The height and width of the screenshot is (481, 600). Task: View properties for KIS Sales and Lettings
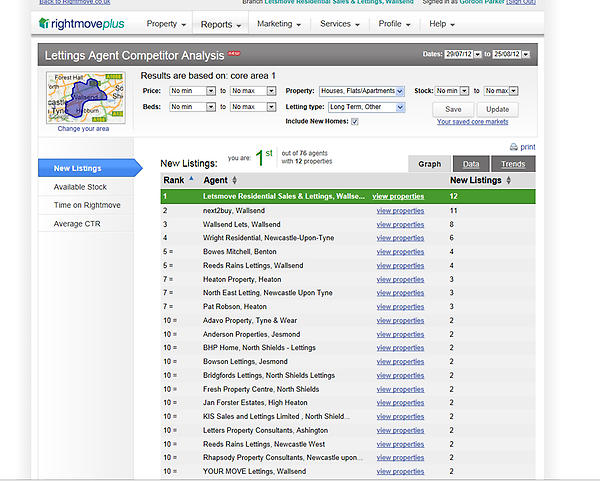pos(400,417)
